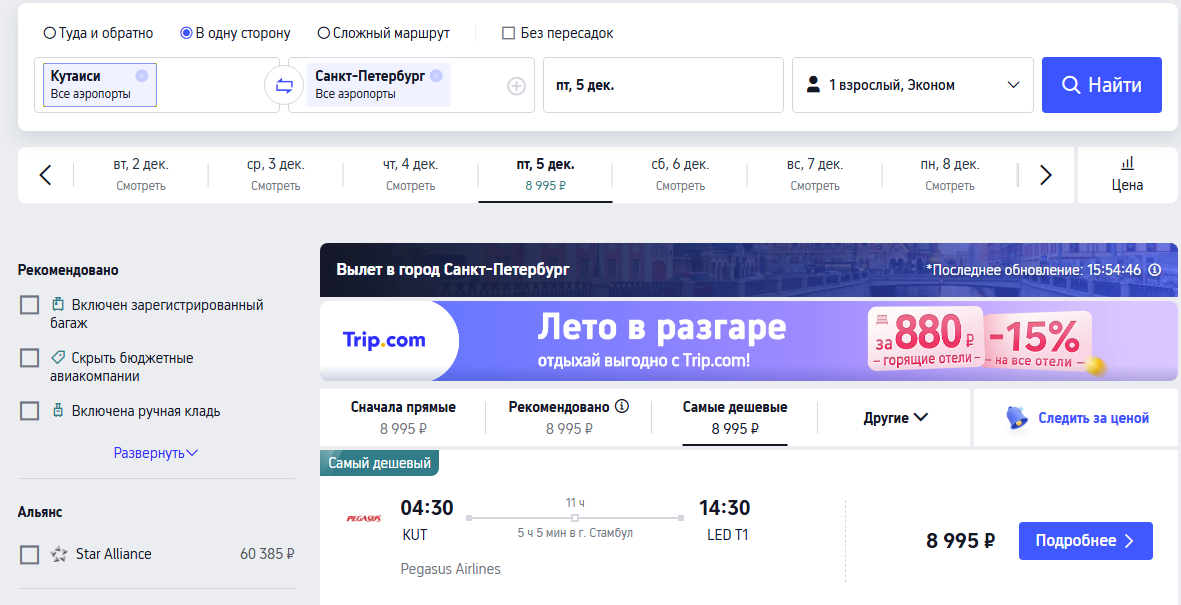Sort by Рекомендовано tab
The height and width of the screenshot is (605, 1181).
pos(569,417)
